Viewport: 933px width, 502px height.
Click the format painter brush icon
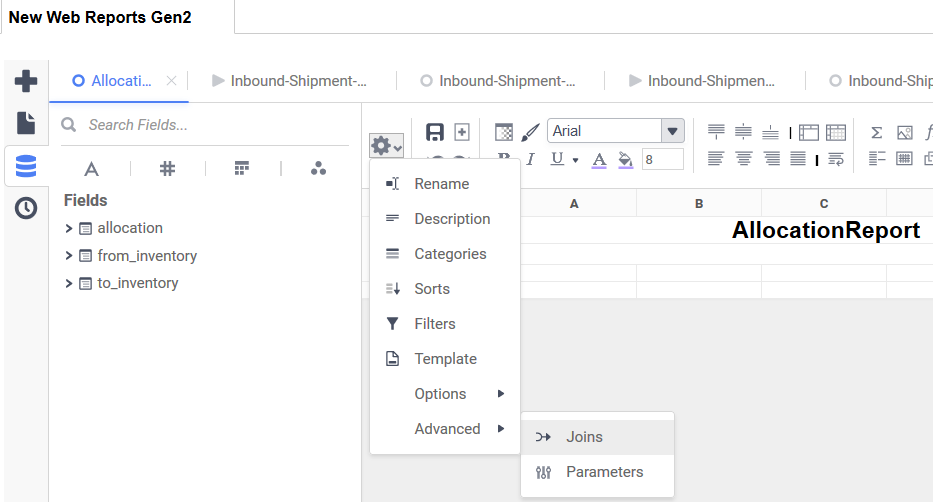click(x=530, y=132)
